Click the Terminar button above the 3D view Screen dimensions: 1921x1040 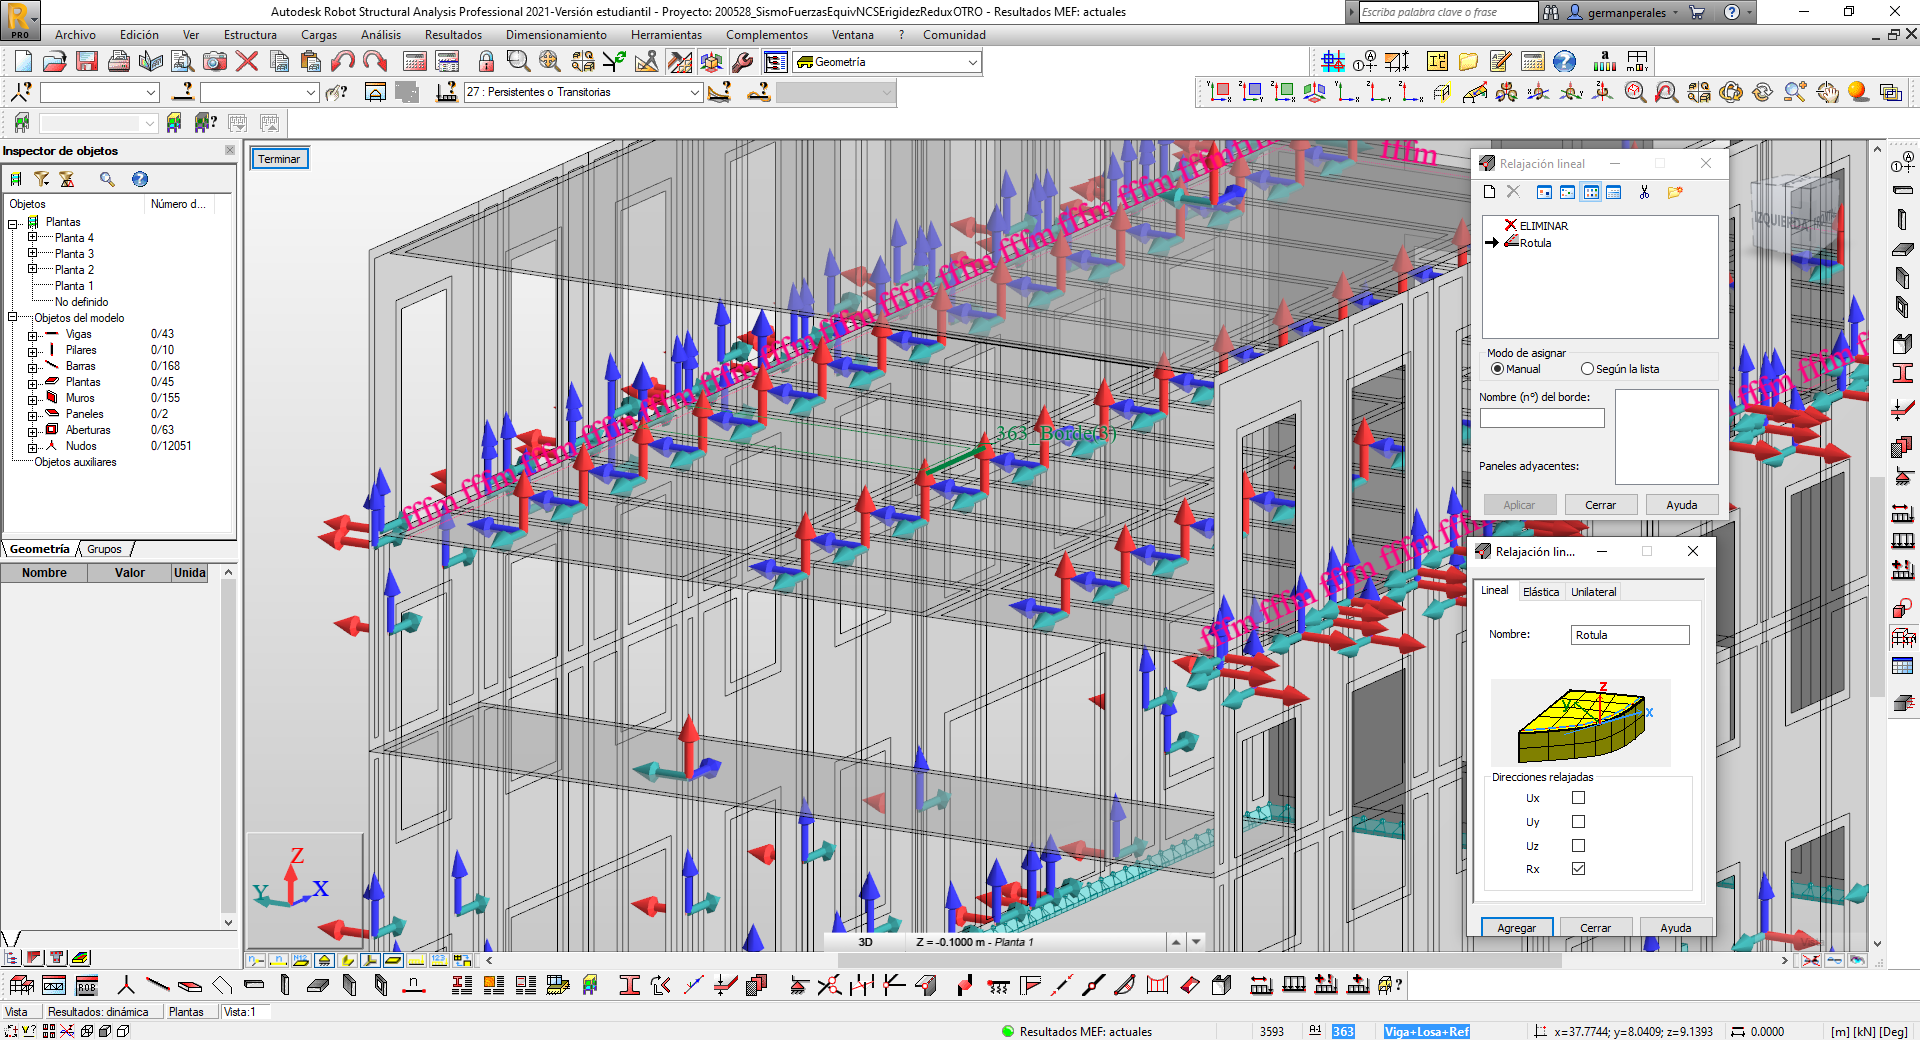pyautogui.click(x=279, y=158)
